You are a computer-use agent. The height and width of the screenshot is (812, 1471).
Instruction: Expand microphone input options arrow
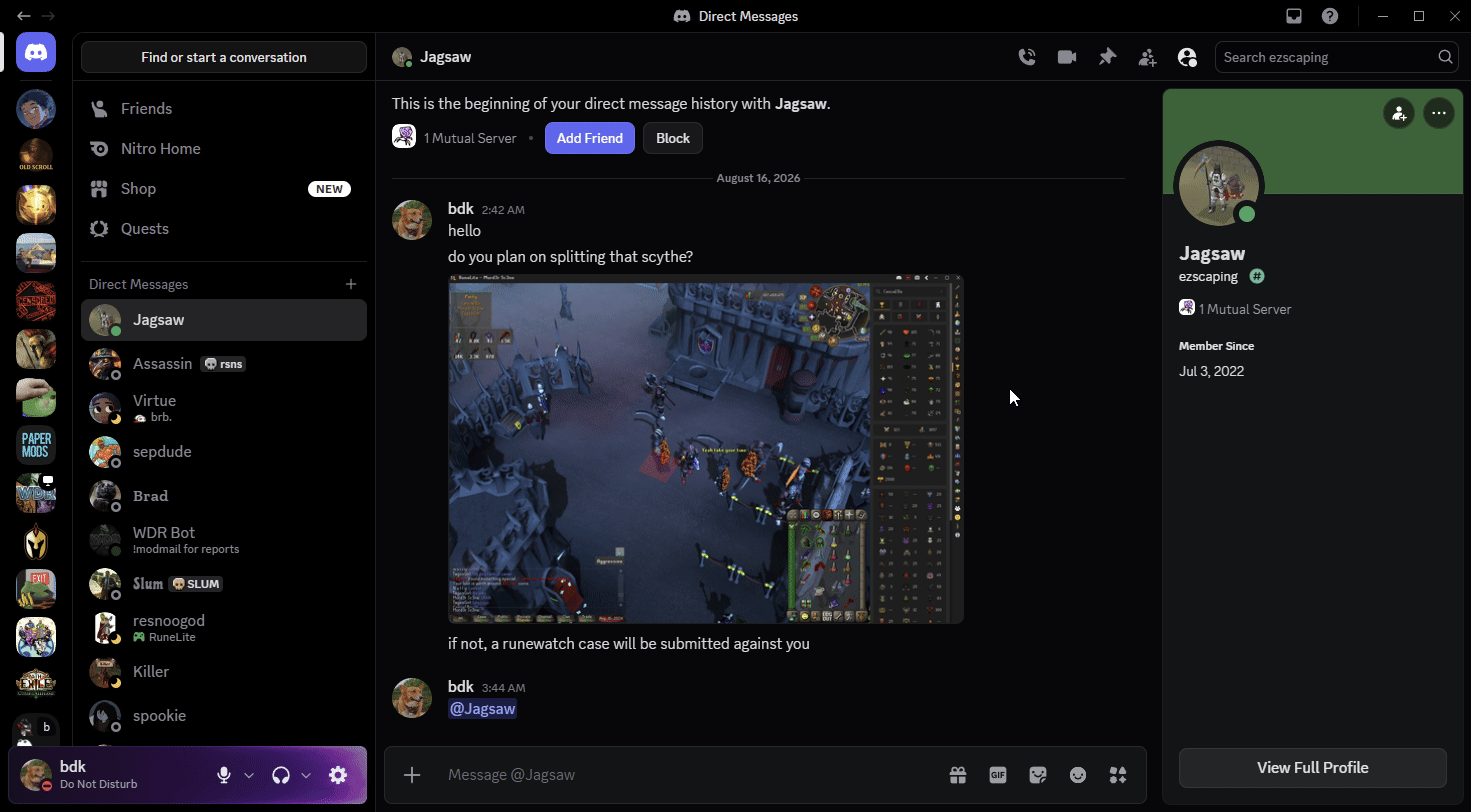click(x=249, y=775)
